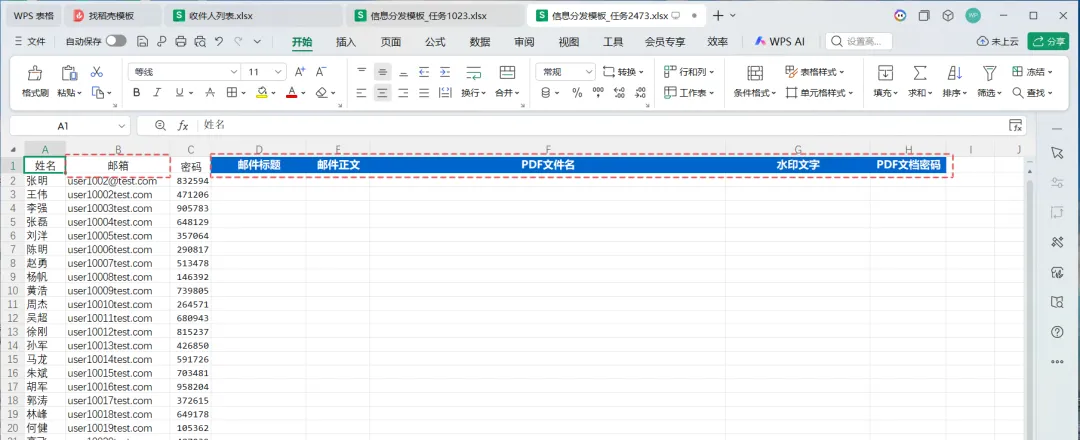Click the decrease indent icon
Screen dimensions: 1080x440
(424, 72)
